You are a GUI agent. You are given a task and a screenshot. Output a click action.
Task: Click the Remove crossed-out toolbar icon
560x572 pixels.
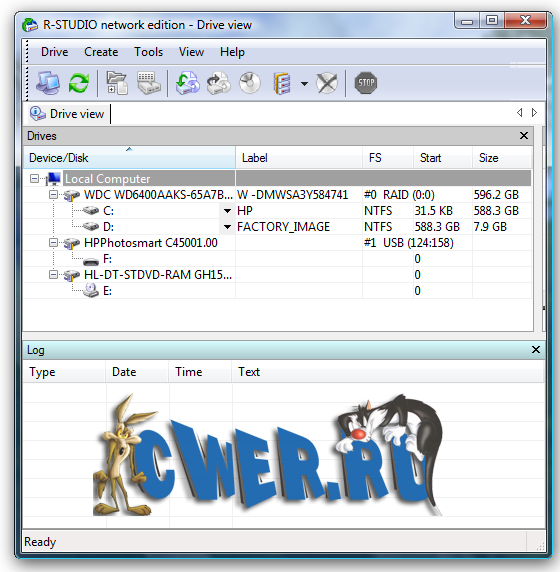327,83
